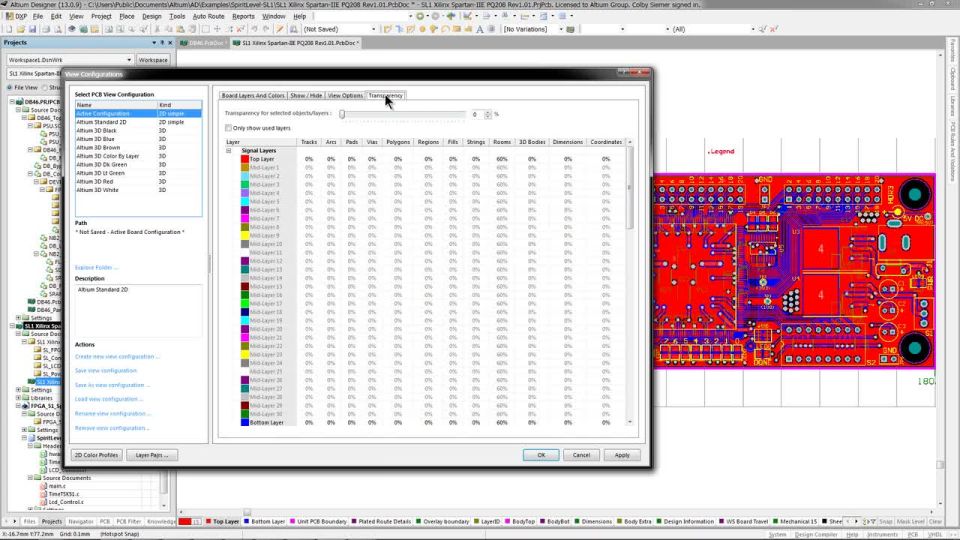Click the Move Selection crosshair icon
This screenshot has width=960, height=540.
click(217, 29)
